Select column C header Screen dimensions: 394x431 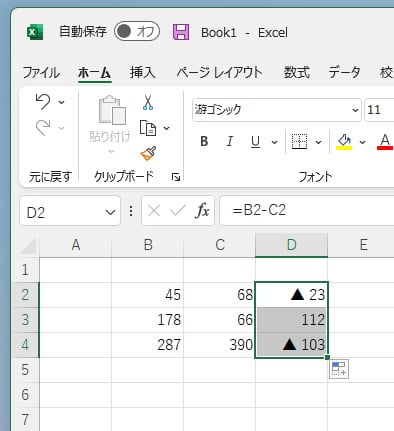(220, 245)
